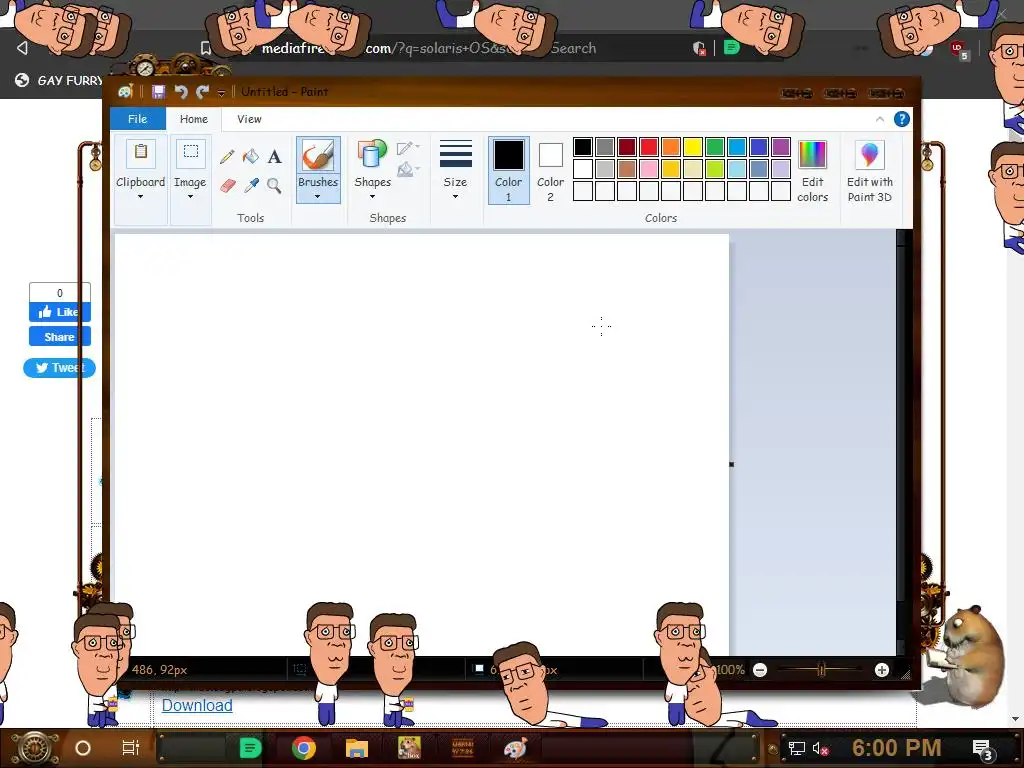1024x768 pixels.
Task: Click the browser back arrow
Action: click(x=22, y=48)
